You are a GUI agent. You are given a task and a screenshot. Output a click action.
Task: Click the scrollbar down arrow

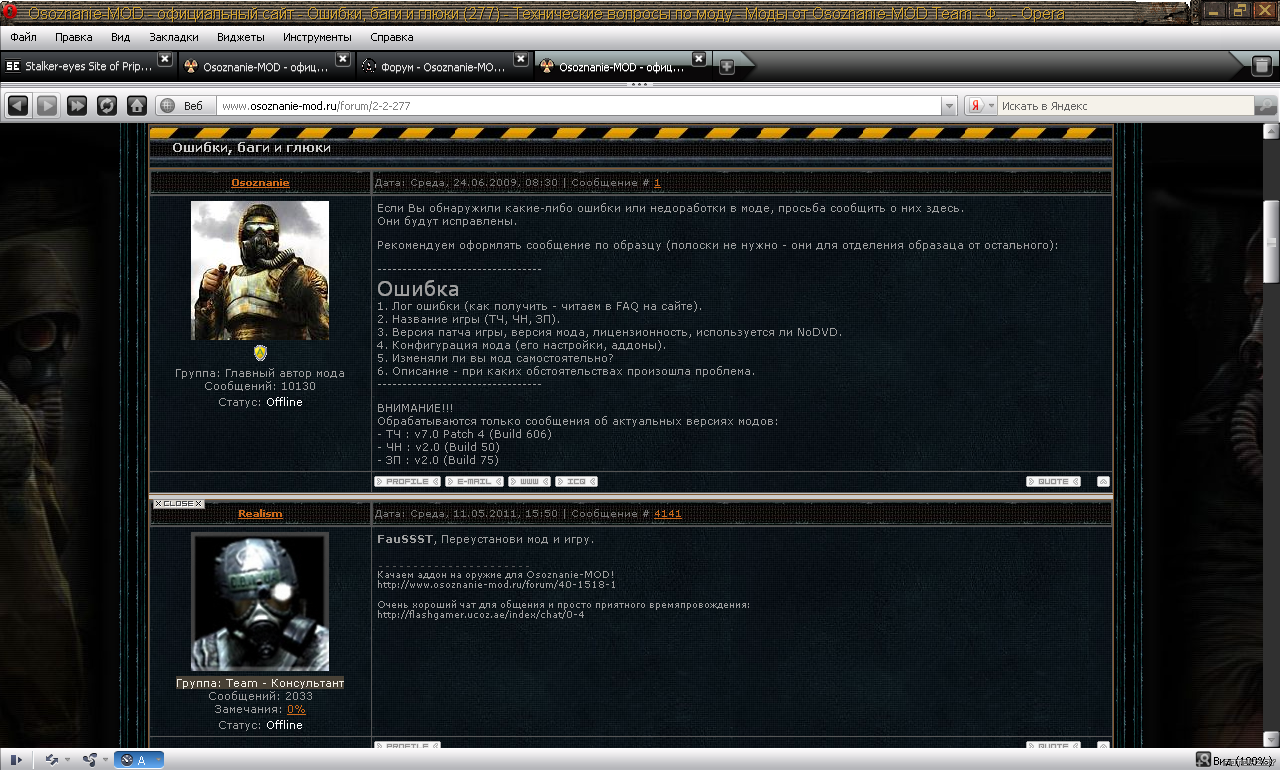point(1272,741)
